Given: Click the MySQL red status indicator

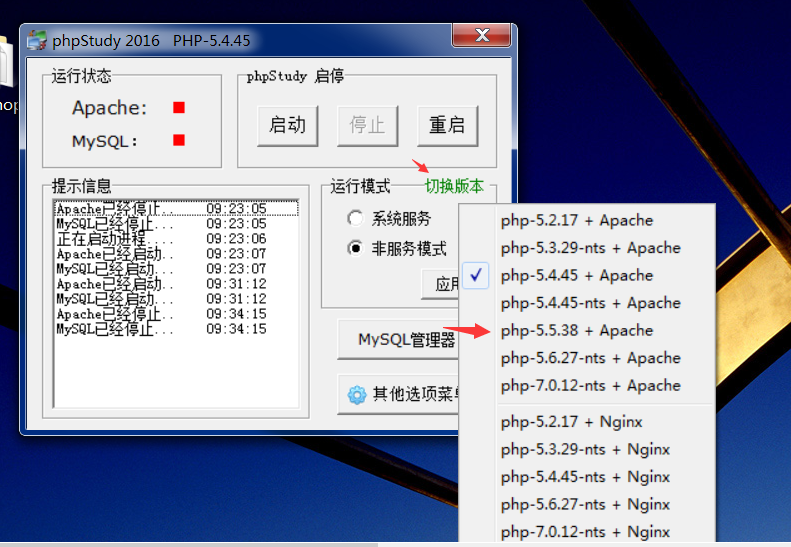Looking at the screenshot, I should coord(179,140).
